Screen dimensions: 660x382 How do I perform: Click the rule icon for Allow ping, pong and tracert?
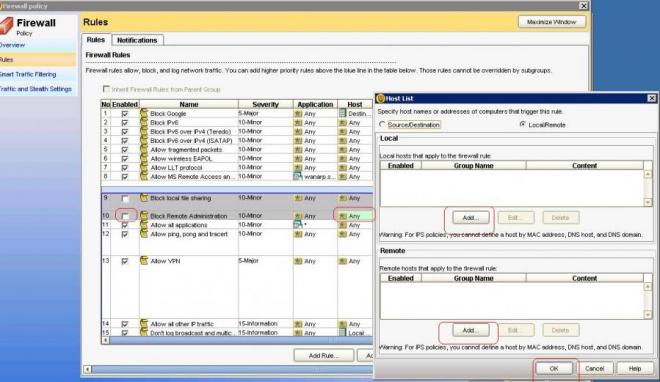[144, 233]
